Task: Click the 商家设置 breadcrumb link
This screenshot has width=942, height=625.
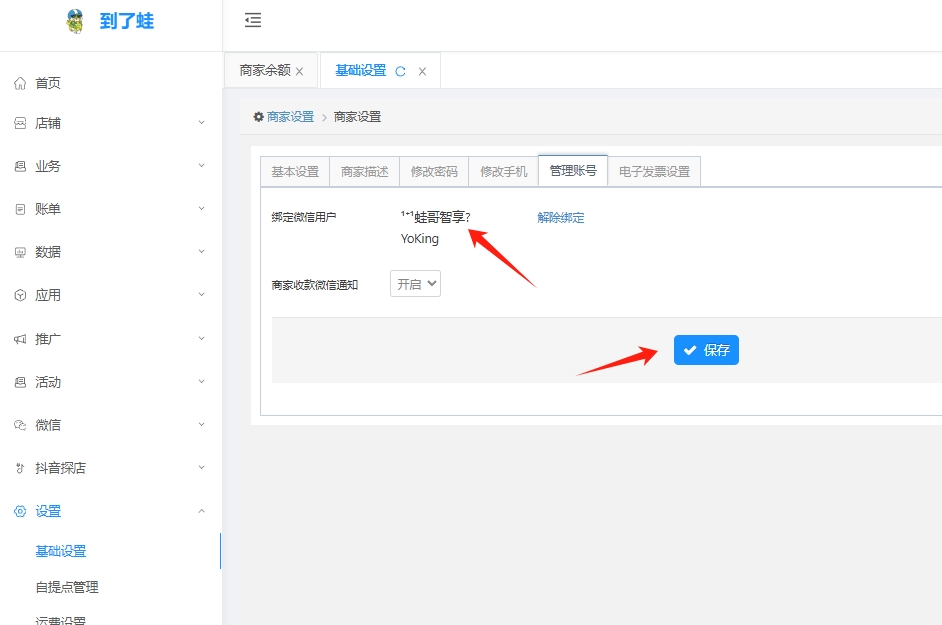Action: 290,117
